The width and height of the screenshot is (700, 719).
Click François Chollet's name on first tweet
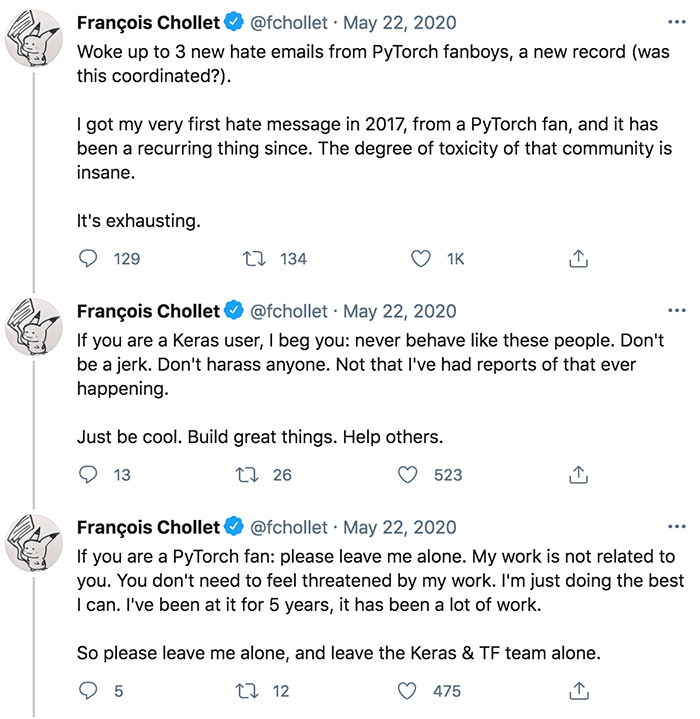pos(148,23)
